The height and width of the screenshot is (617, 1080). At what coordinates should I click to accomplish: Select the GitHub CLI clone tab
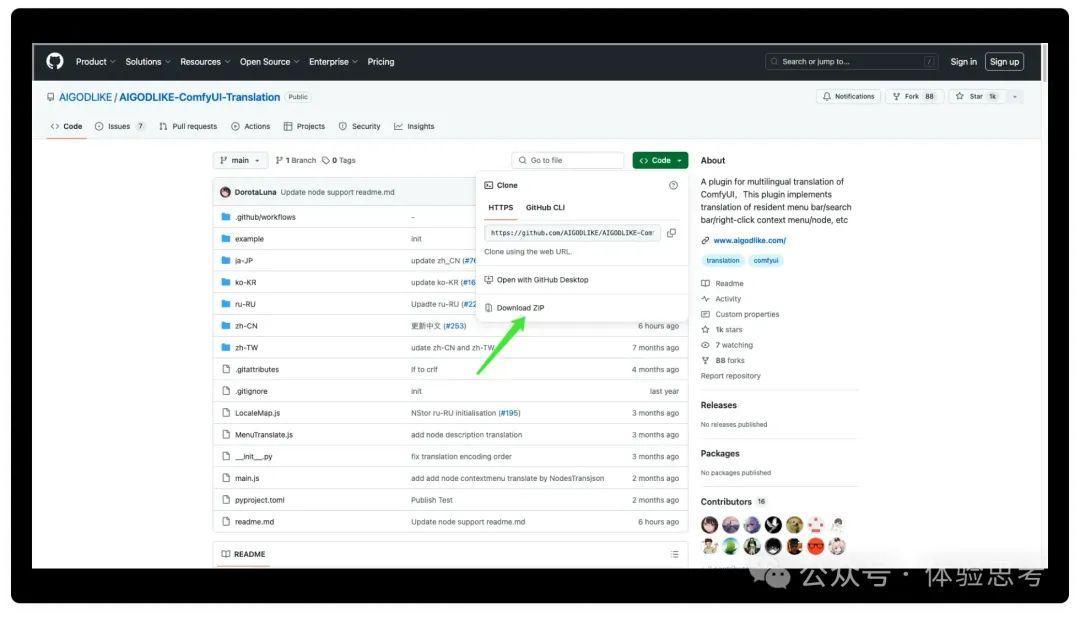[545, 207]
